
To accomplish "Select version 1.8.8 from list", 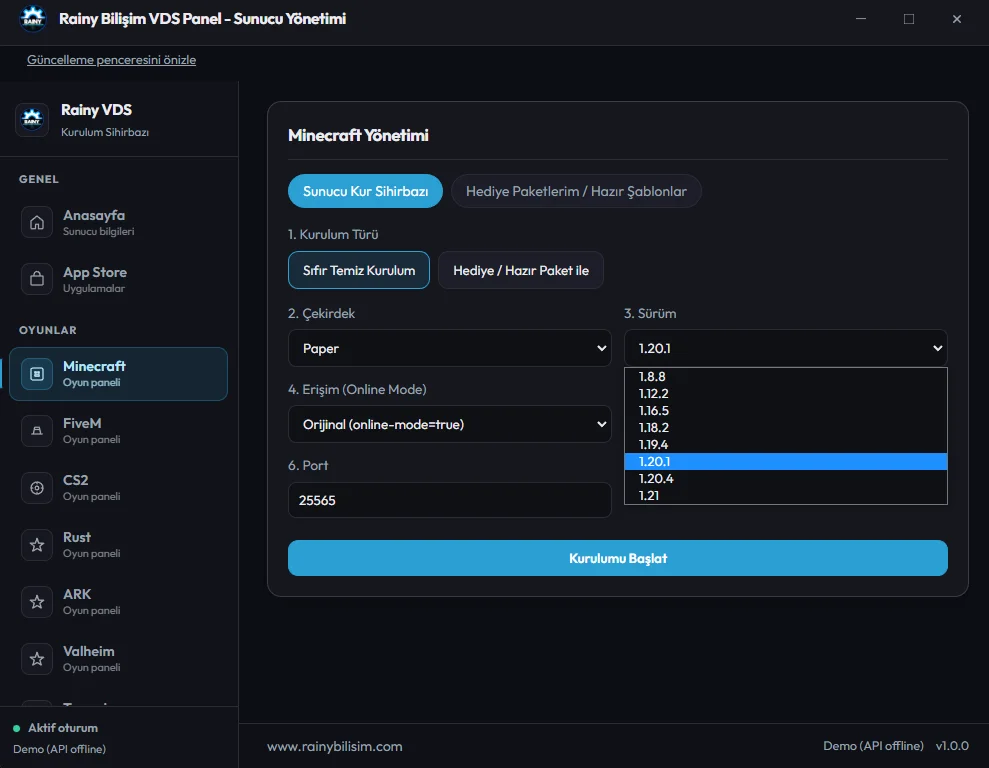I will 786,376.
